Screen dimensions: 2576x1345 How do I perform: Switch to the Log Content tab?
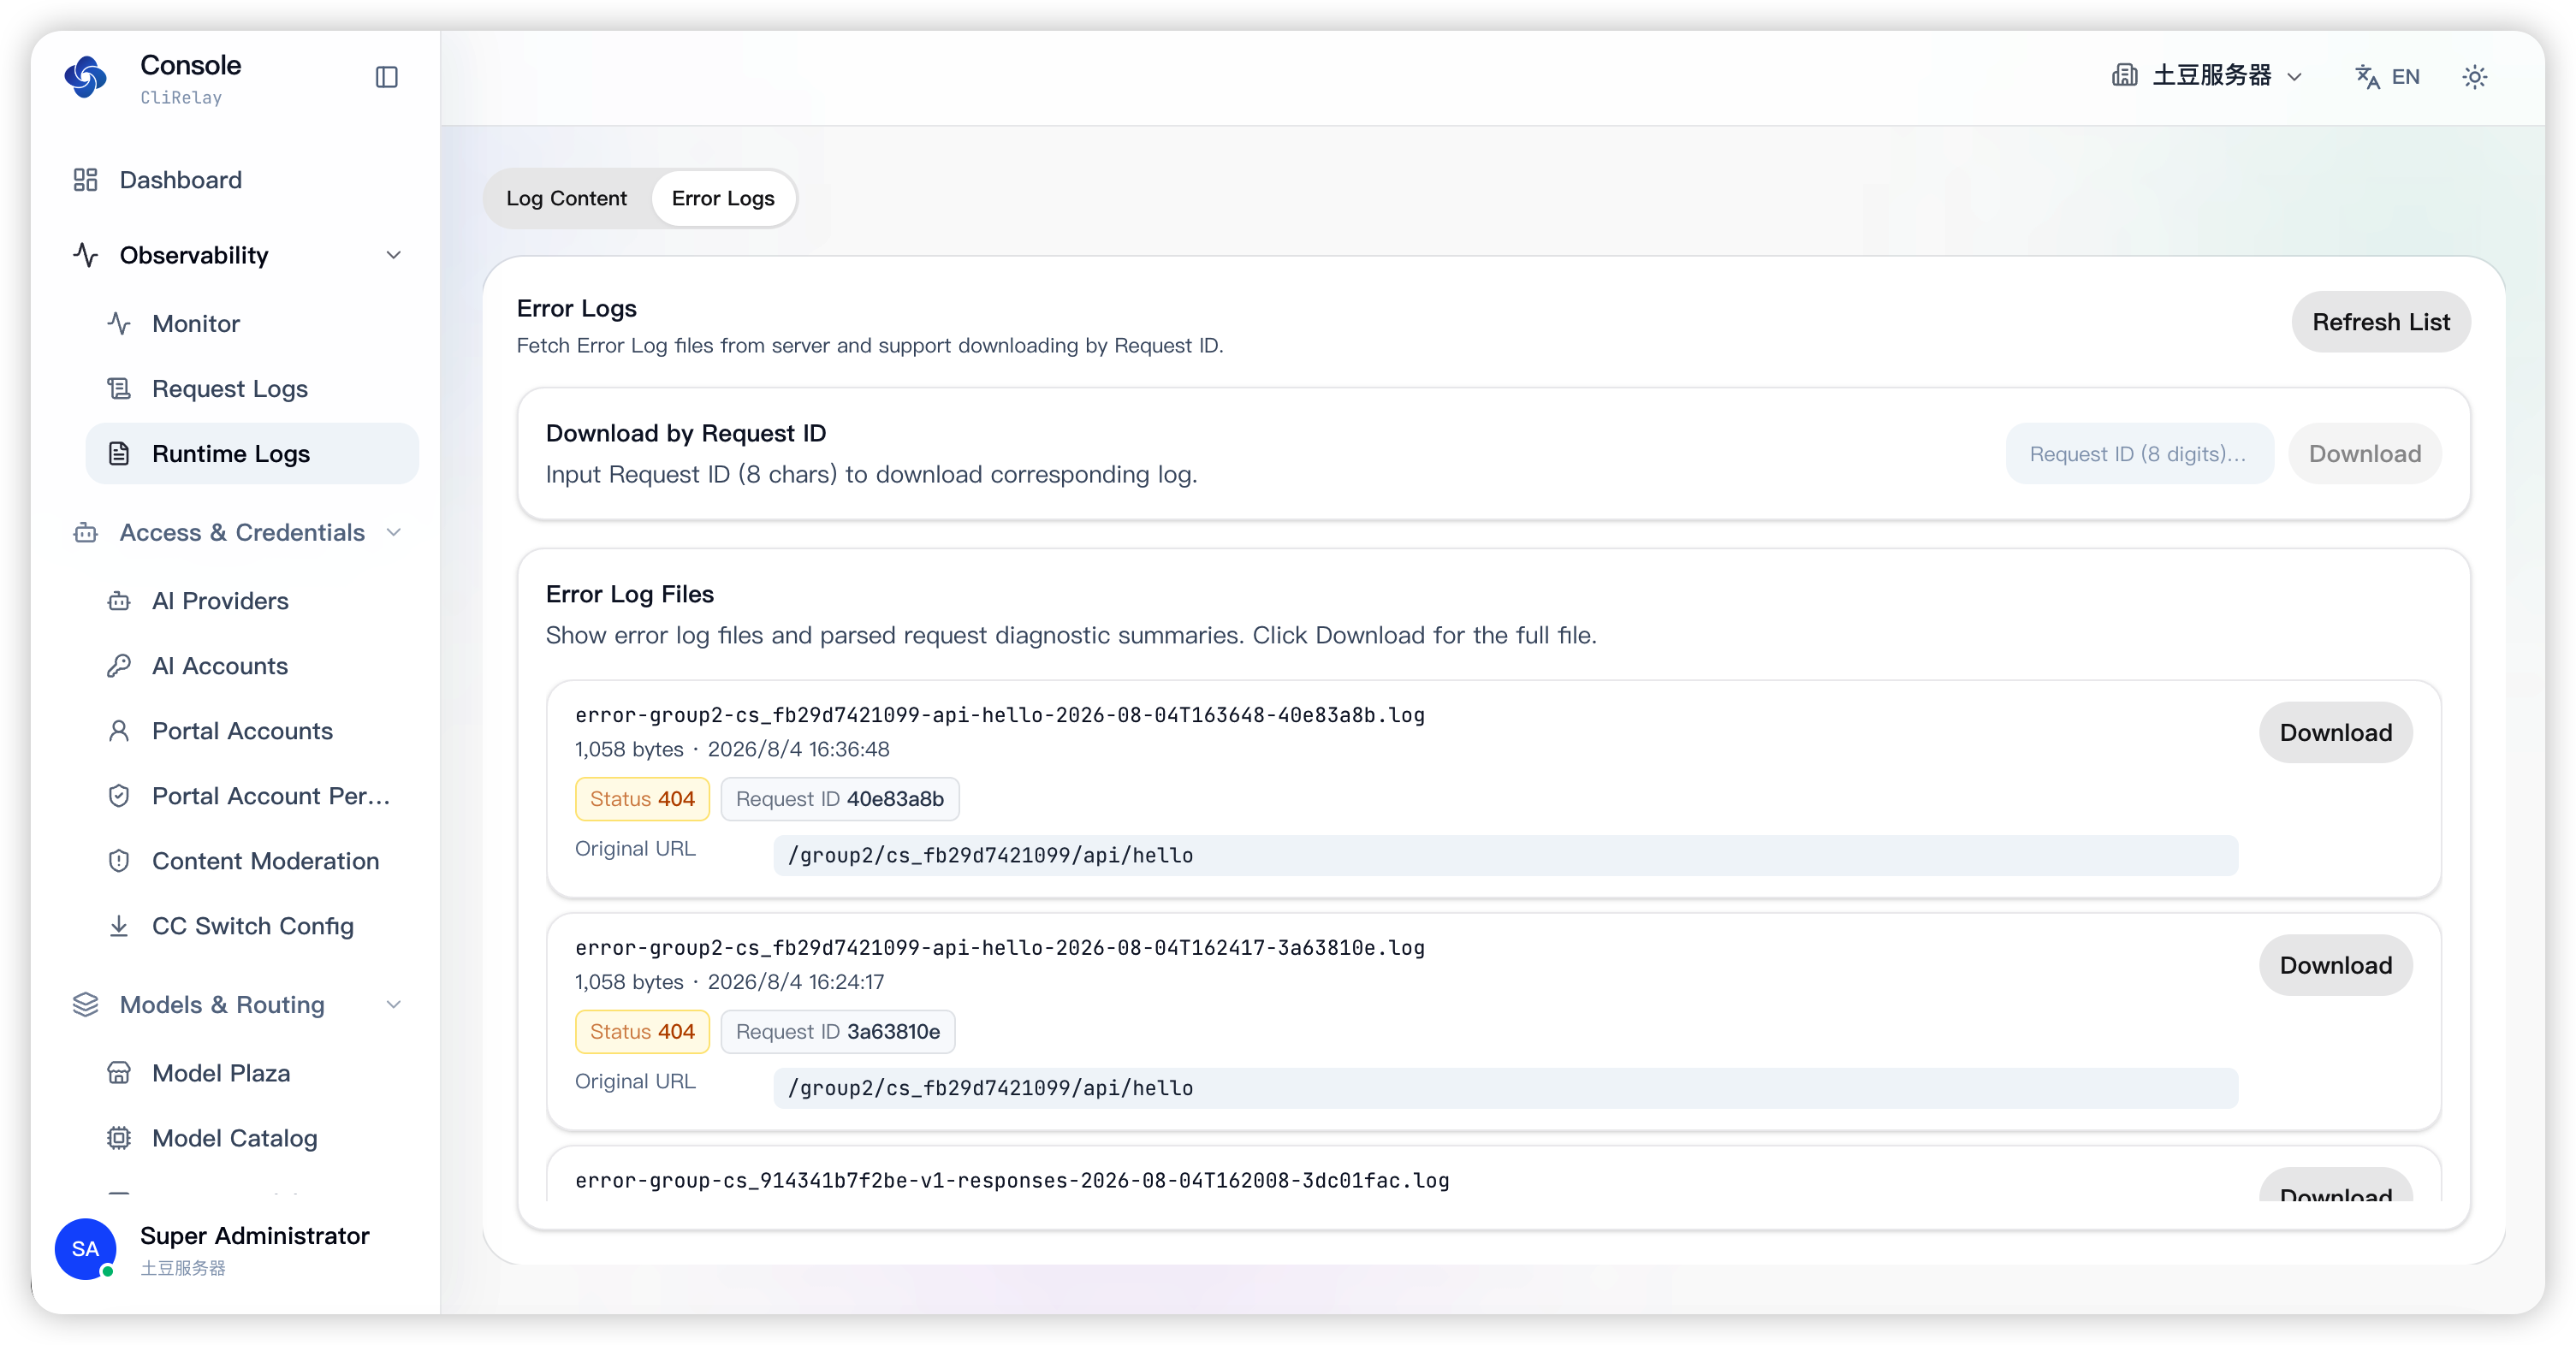(566, 198)
